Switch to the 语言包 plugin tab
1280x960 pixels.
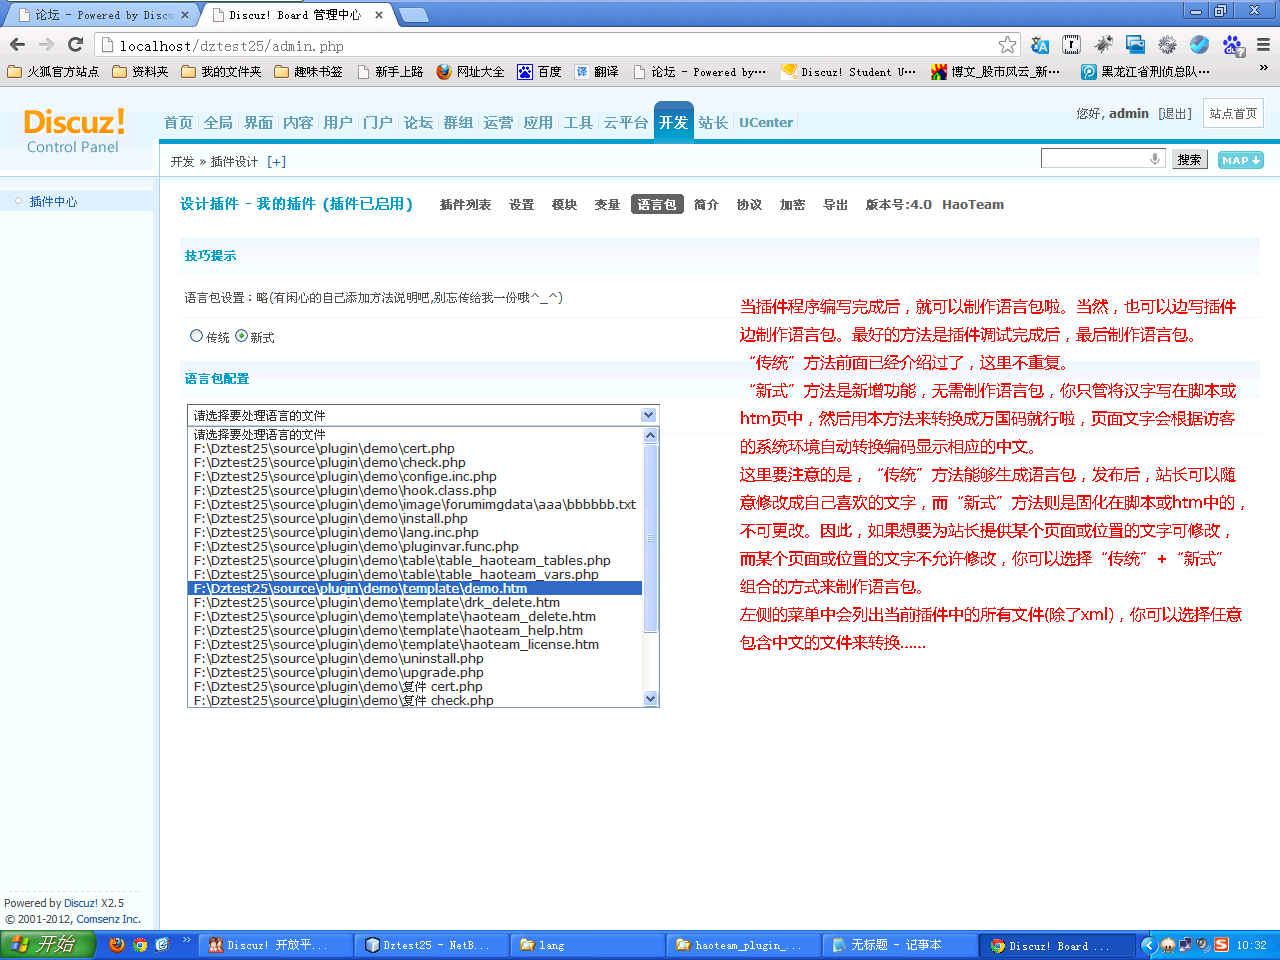pos(657,204)
